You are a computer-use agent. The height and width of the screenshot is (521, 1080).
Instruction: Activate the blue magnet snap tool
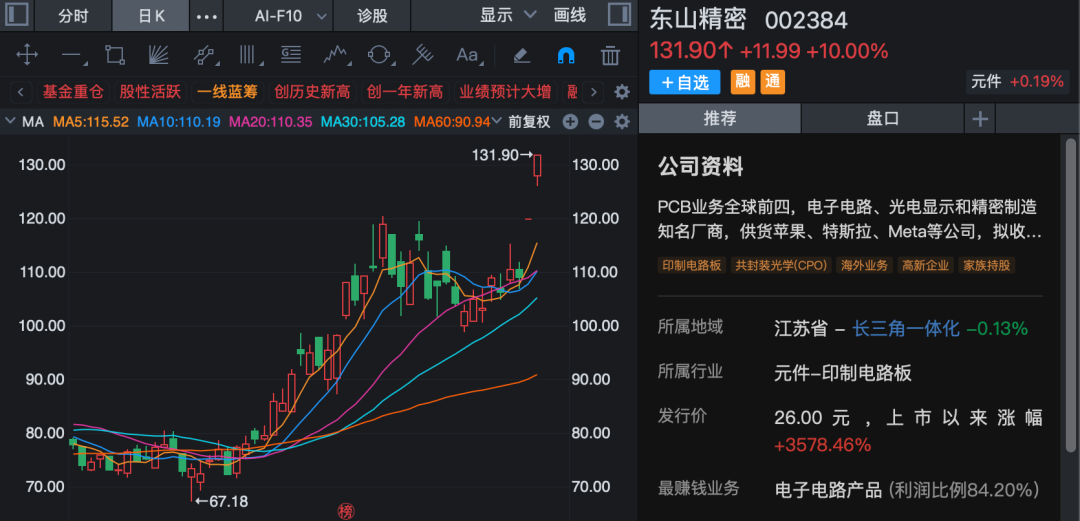coord(566,55)
